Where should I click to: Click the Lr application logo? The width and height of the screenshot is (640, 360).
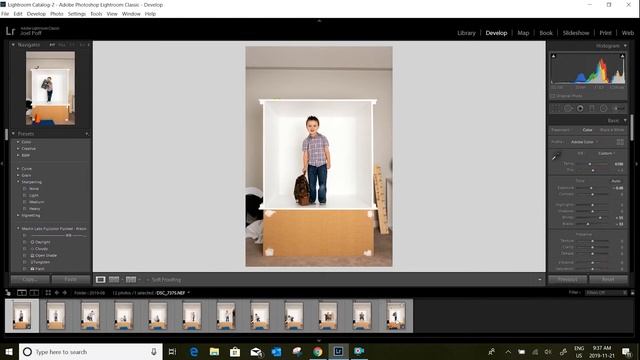11,31
